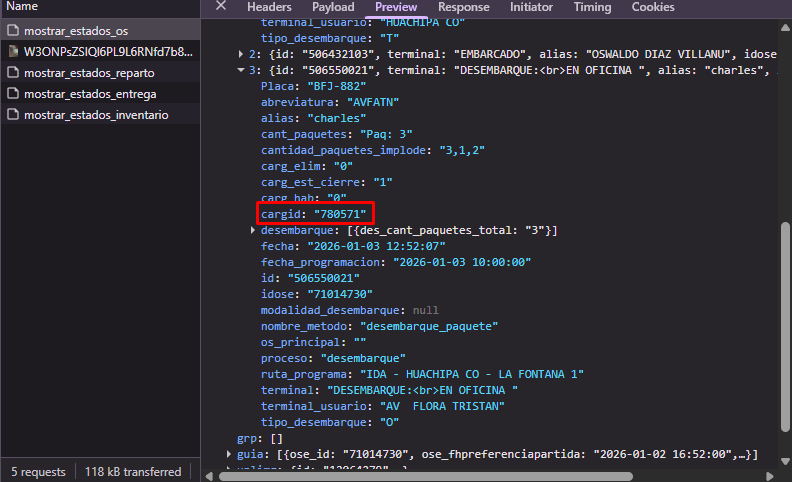Screen dimensions: 792x482
Task: Open the Response tab
Action: click(x=464, y=8)
